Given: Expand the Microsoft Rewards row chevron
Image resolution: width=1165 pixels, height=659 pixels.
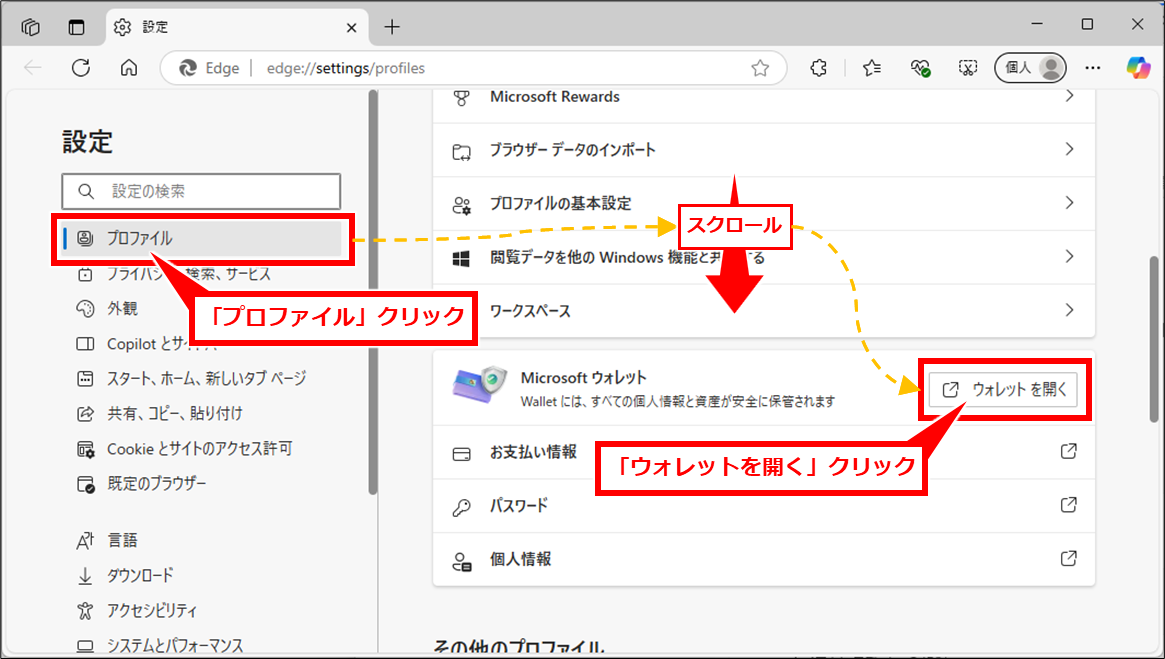Looking at the screenshot, I should (1068, 97).
